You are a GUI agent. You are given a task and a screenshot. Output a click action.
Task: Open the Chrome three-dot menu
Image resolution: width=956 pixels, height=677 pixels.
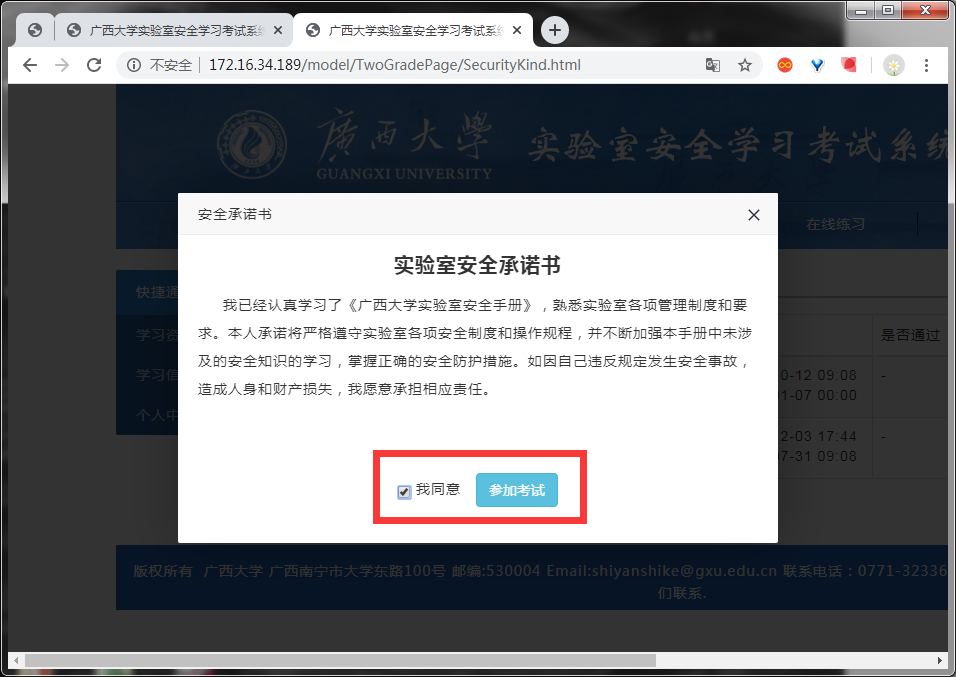click(926, 65)
